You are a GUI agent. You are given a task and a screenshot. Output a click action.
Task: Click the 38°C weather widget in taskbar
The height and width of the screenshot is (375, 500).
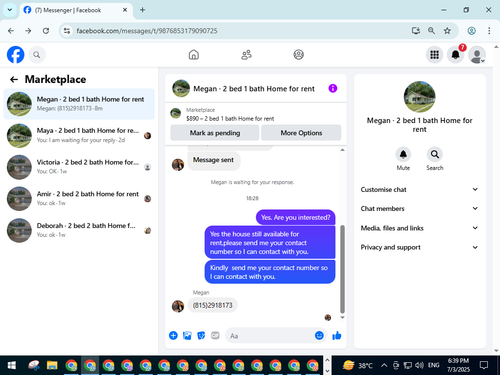pos(357,365)
